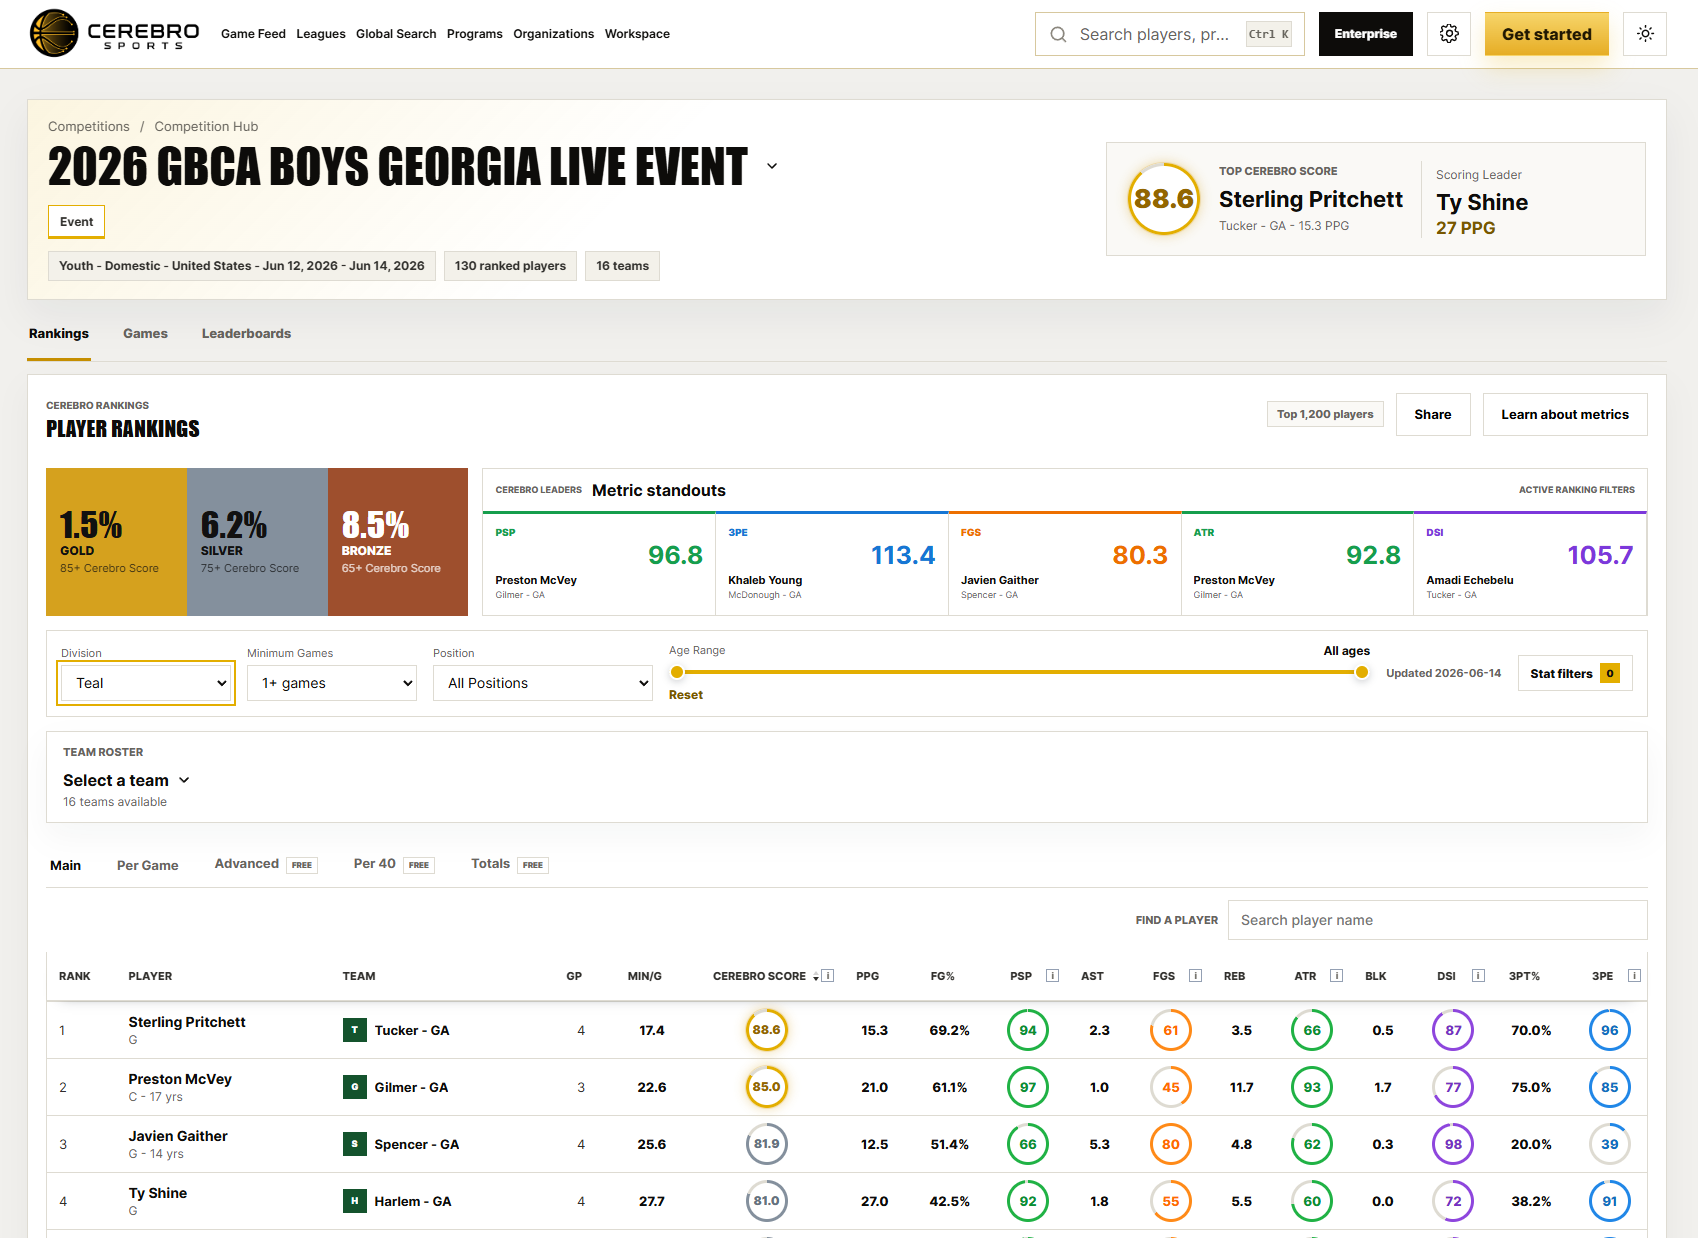Click the Gold 1.5% tier swatch
The image size is (1698, 1238).
point(116,542)
